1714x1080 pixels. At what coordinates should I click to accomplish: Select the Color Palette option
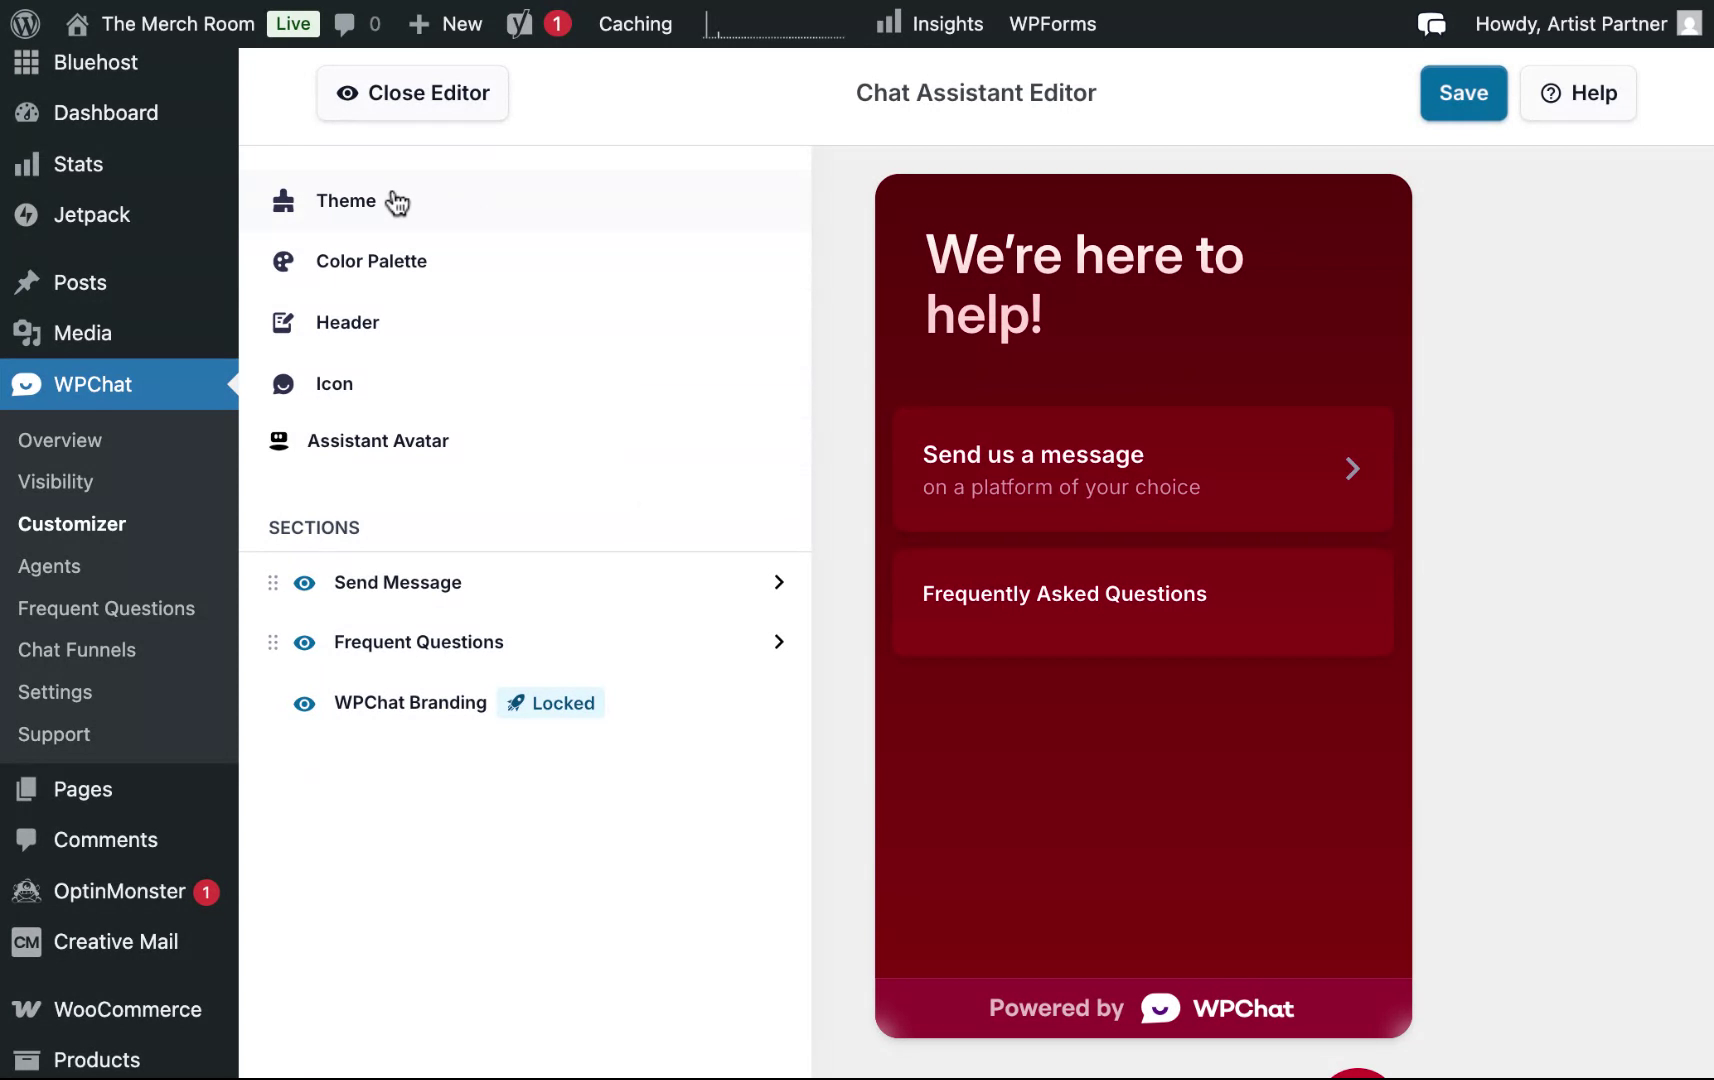pyautogui.click(x=370, y=261)
